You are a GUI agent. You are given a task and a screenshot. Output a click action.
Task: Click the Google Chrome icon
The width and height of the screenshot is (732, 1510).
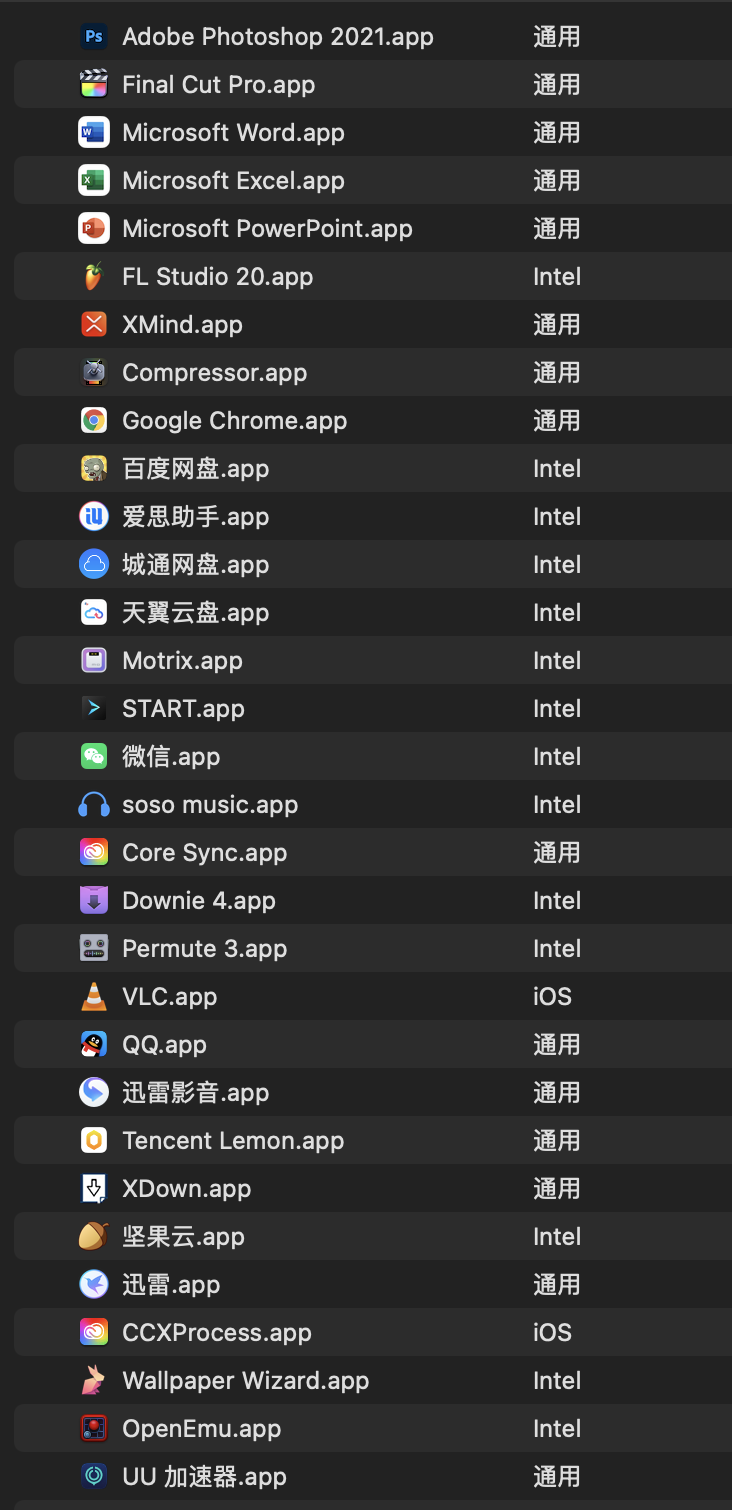click(93, 421)
